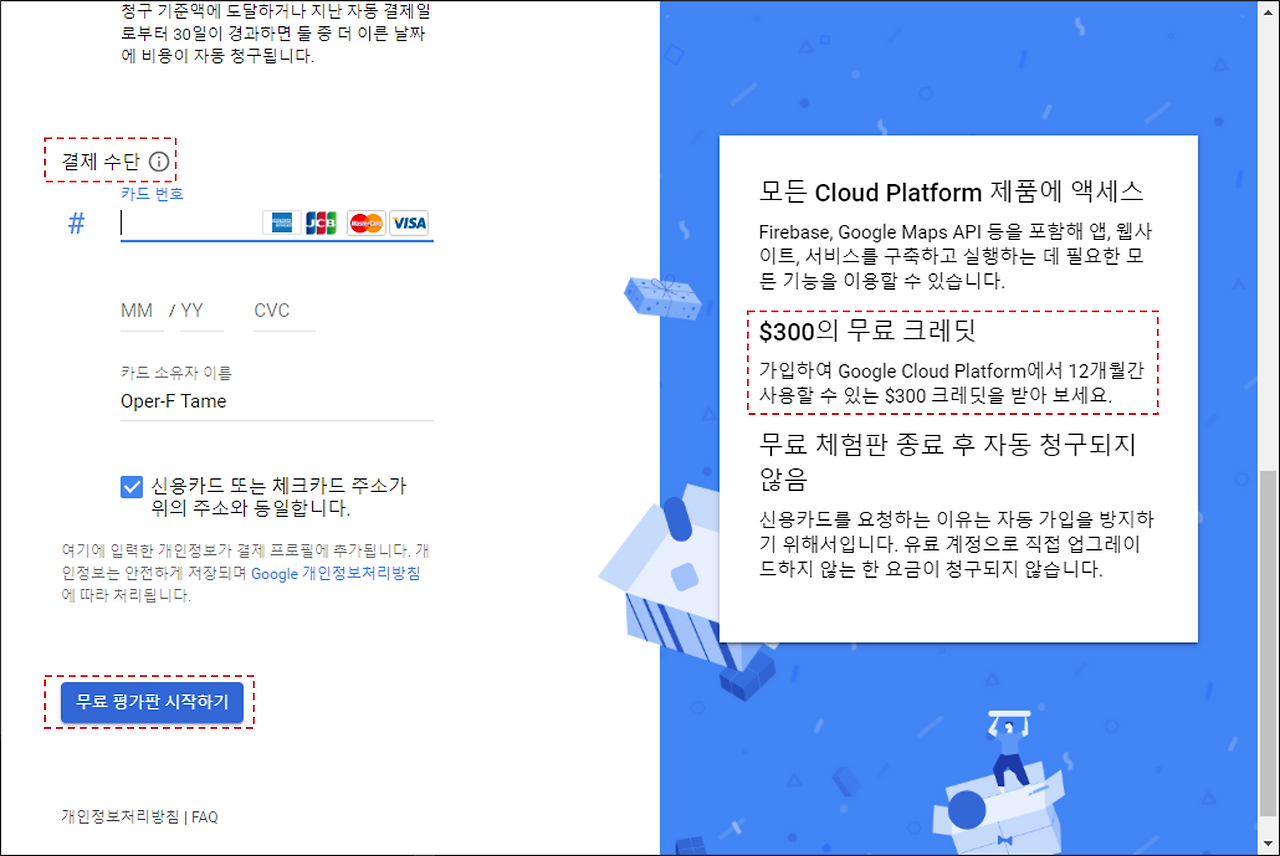This screenshot has width=1280, height=856.
Task: Click the 카드 번호 field label
Action: [152, 194]
